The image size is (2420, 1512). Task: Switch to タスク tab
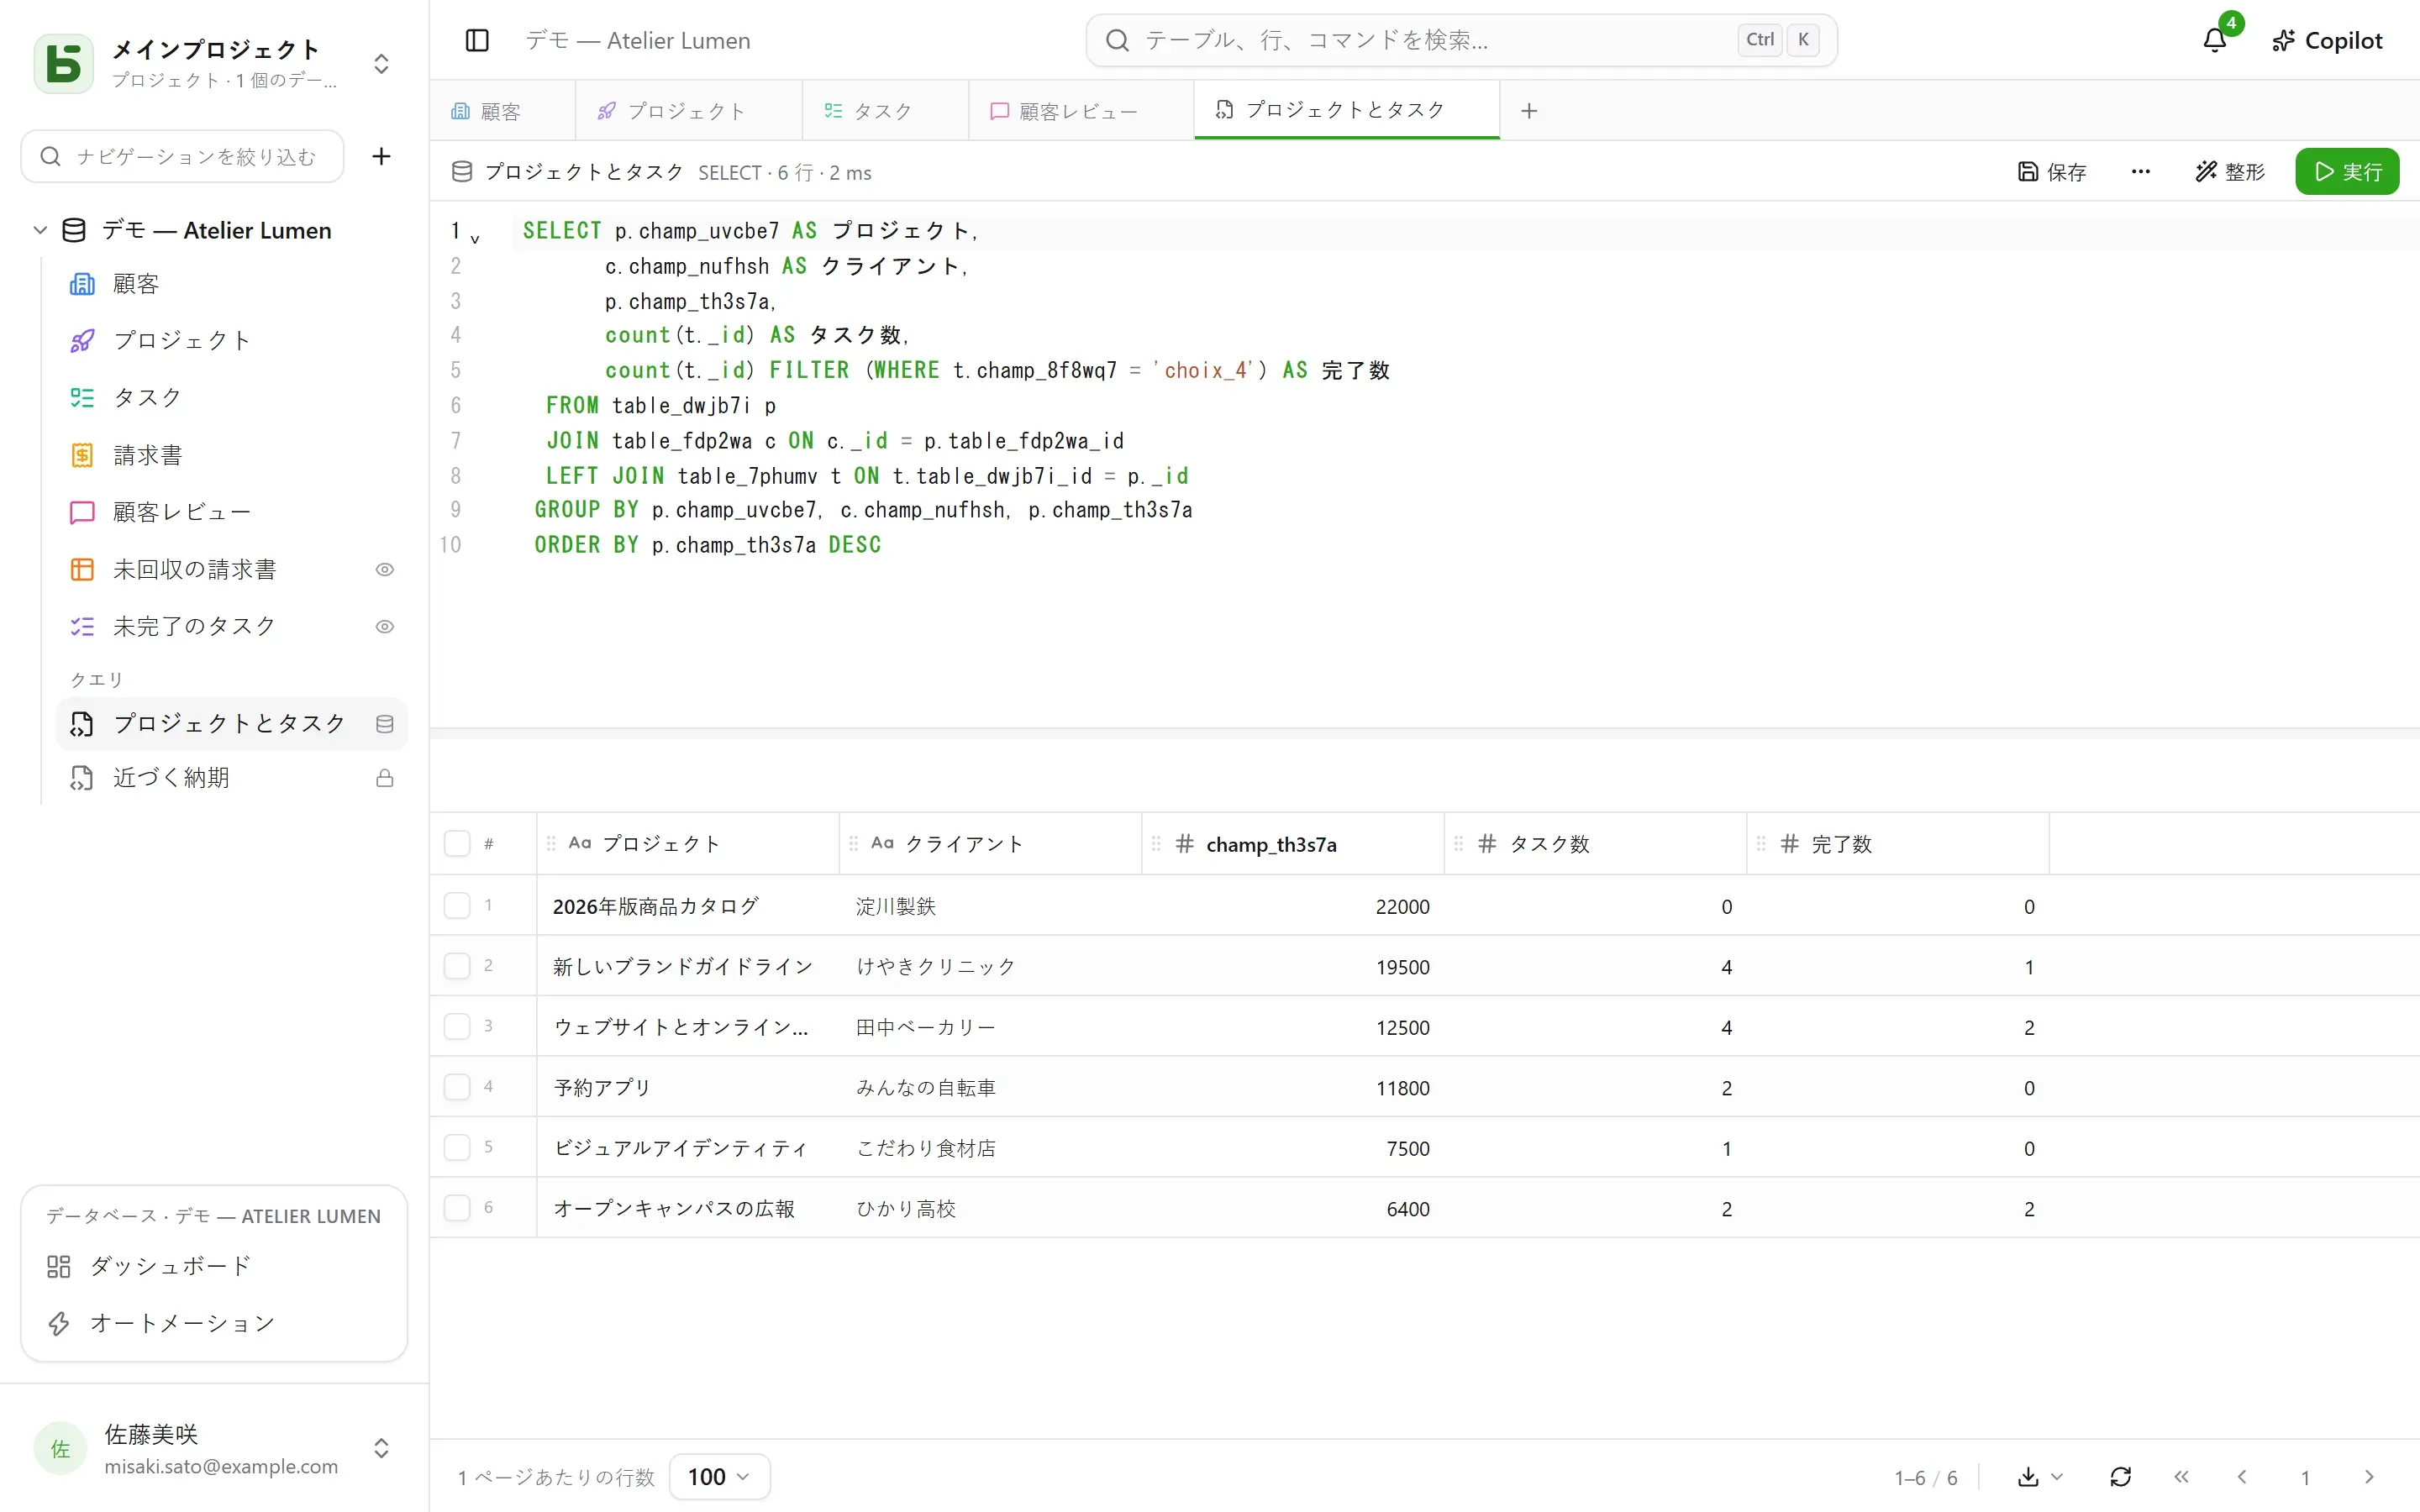coord(884,111)
